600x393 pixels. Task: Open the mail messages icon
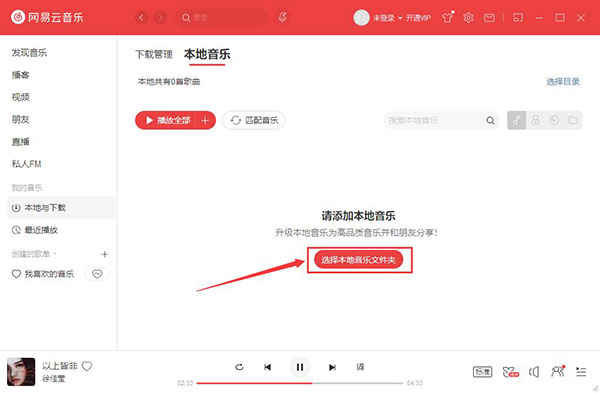pos(489,18)
